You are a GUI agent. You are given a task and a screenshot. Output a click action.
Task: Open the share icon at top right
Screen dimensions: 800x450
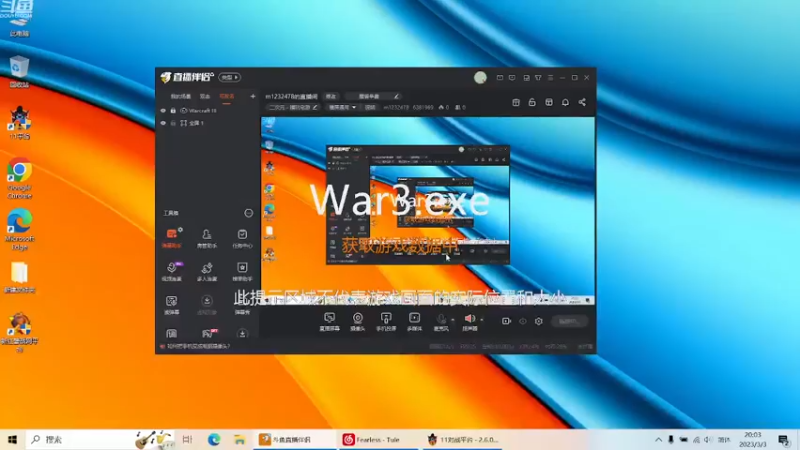click(582, 103)
